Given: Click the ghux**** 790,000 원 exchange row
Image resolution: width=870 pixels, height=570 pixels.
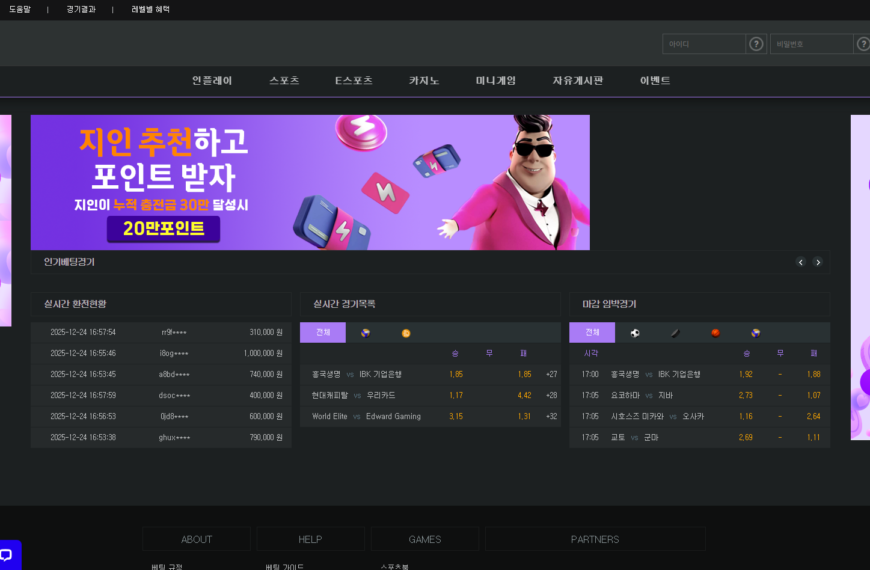Looking at the screenshot, I should tap(161, 437).
